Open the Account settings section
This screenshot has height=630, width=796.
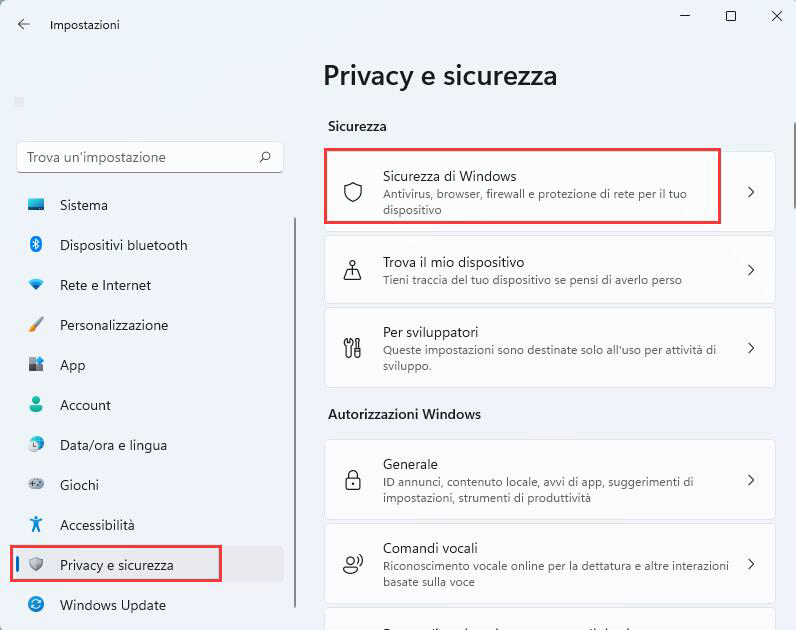click(x=85, y=405)
